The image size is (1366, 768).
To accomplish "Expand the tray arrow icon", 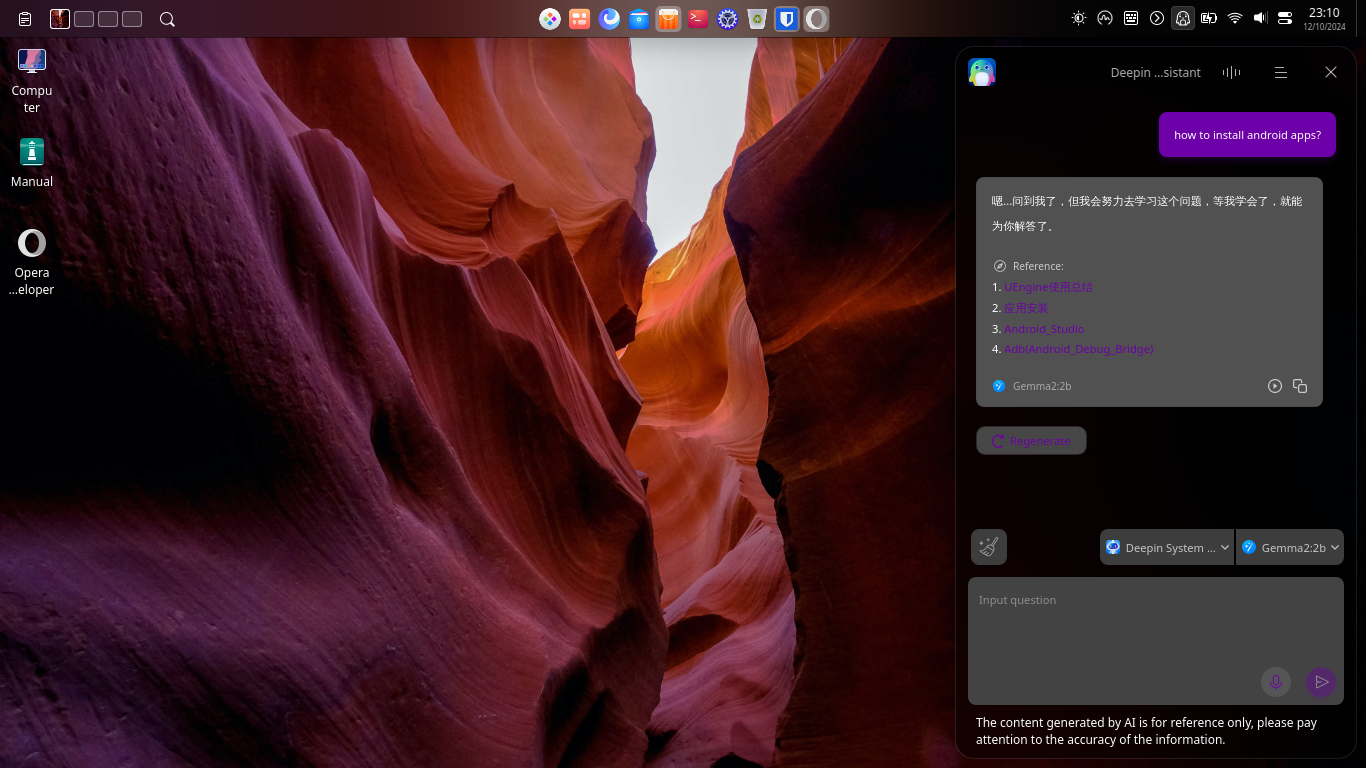I will (1157, 18).
